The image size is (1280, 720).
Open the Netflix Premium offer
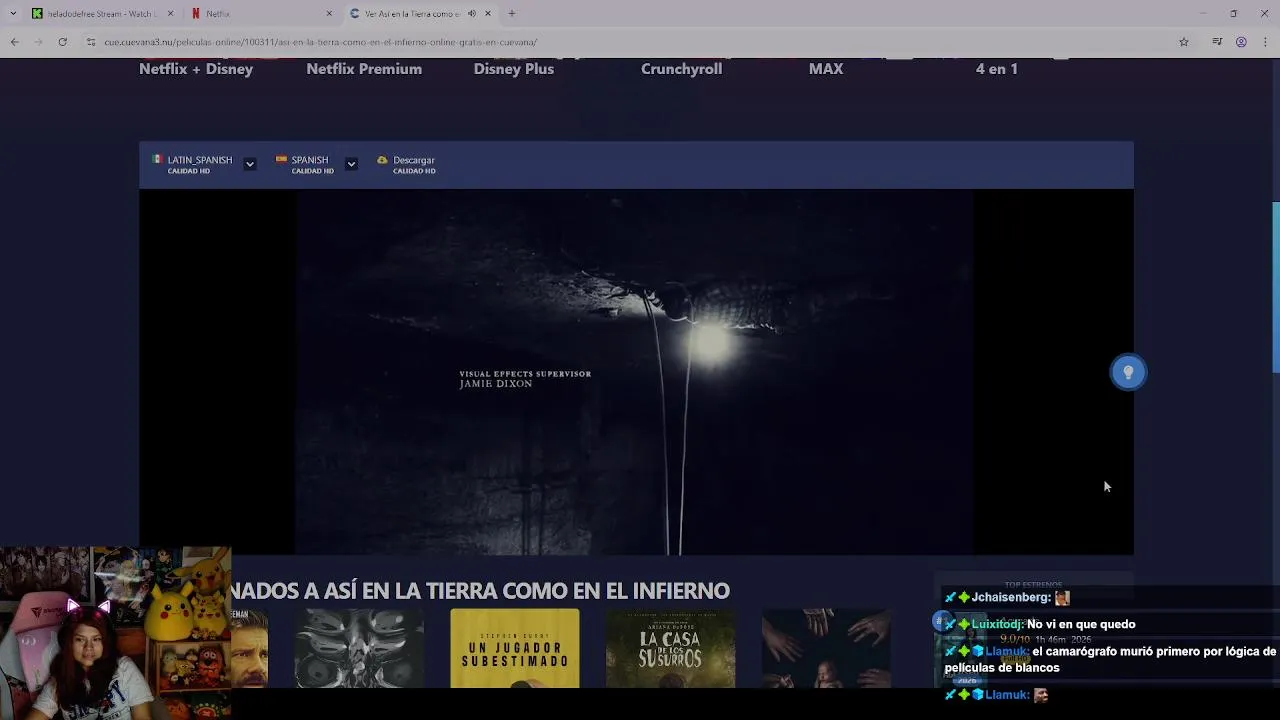(364, 69)
